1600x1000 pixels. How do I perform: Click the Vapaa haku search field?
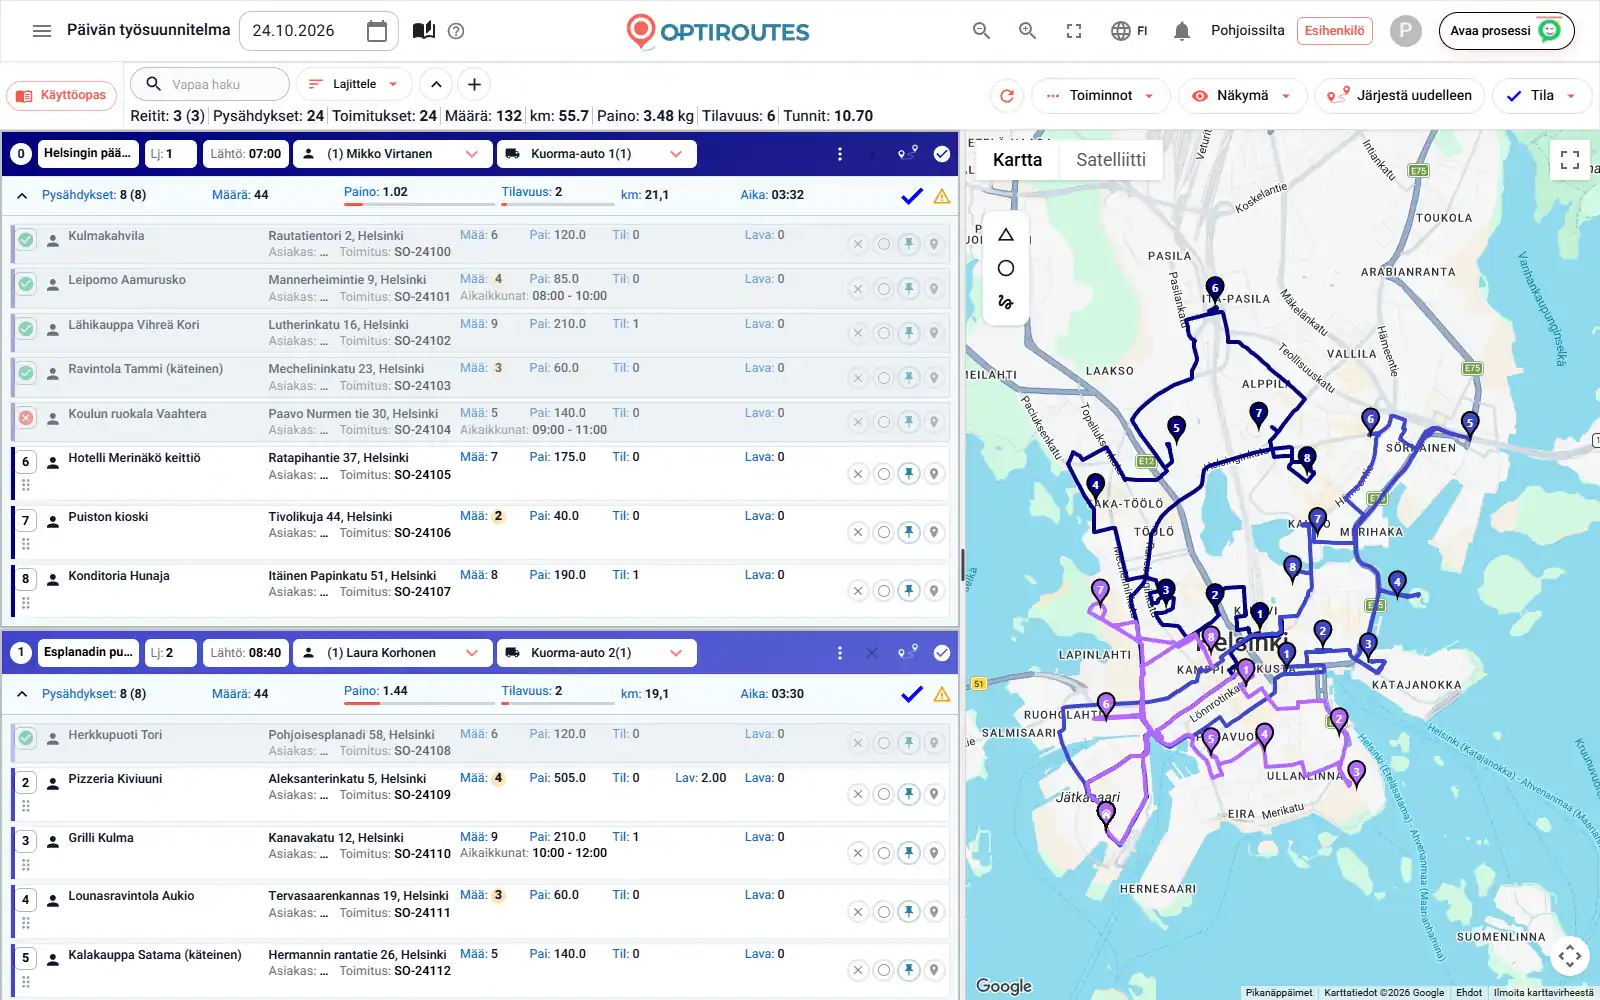210,84
